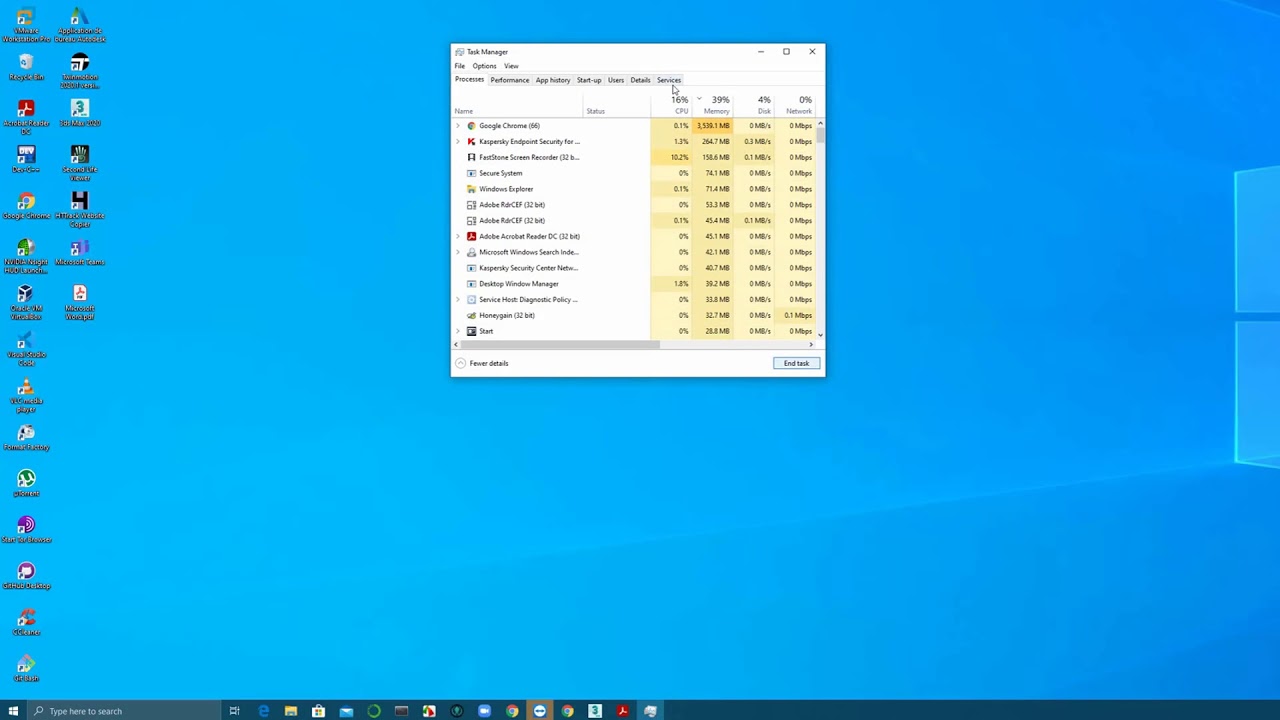Launch GitHub Desktop shortcut

(26, 575)
